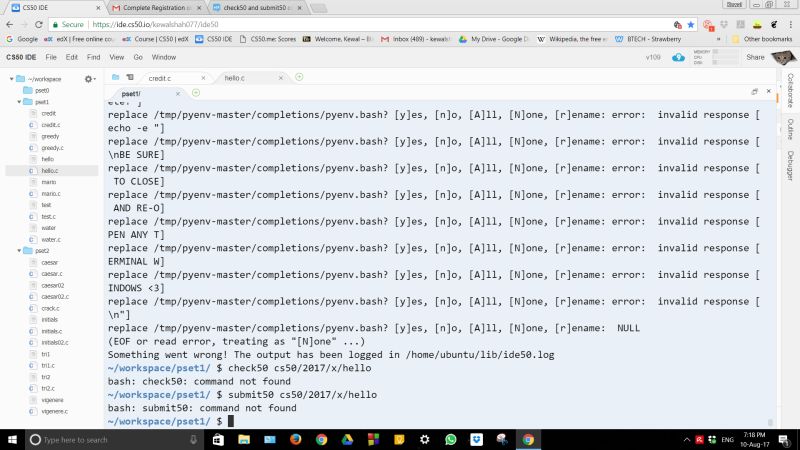Open the Debugger side panel
The height and width of the screenshot is (450, 800).
click(790, 165)
